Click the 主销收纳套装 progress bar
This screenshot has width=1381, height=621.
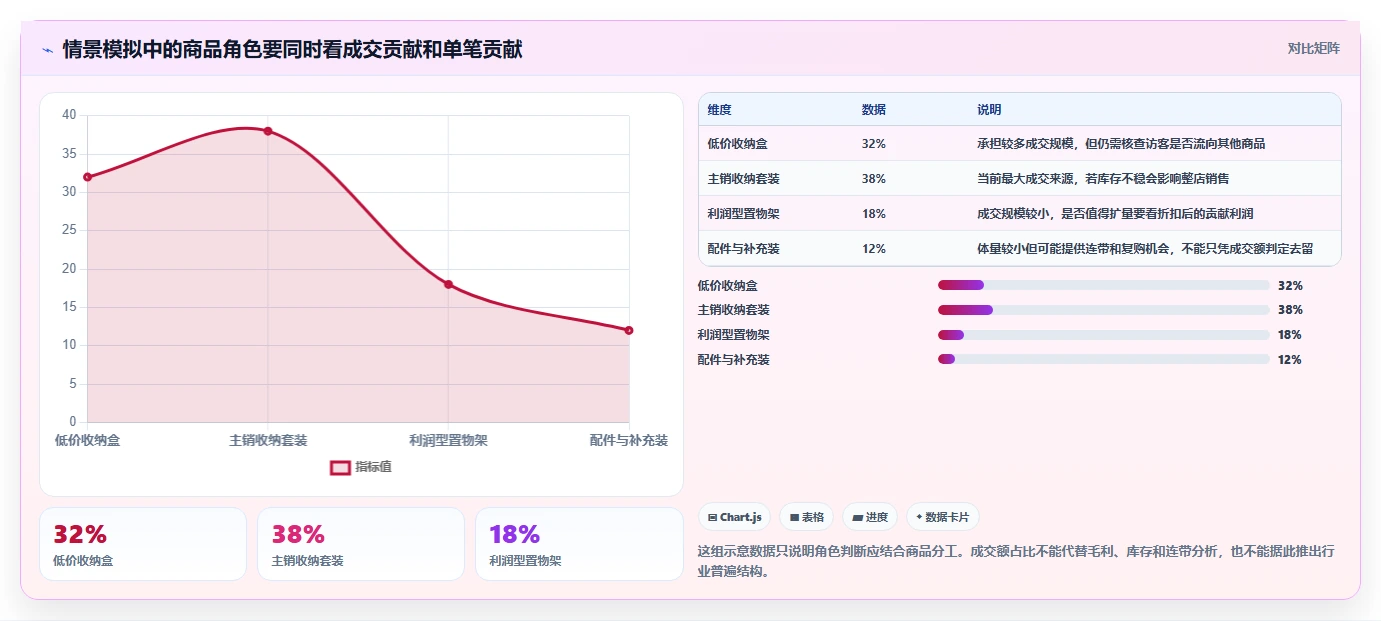[x=1104, y=310]
